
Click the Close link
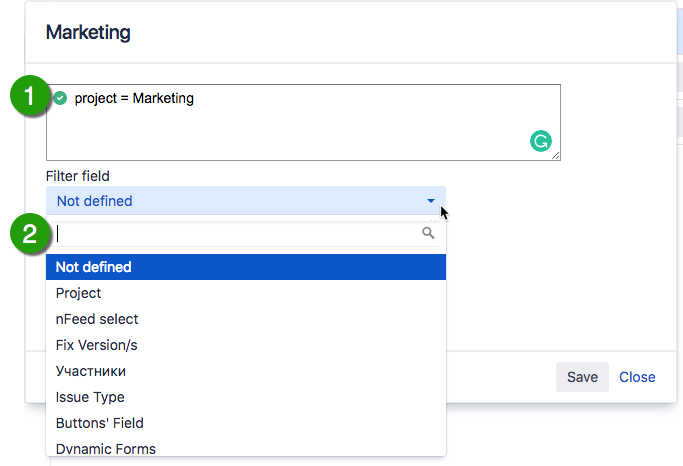[x=637, y=377]
